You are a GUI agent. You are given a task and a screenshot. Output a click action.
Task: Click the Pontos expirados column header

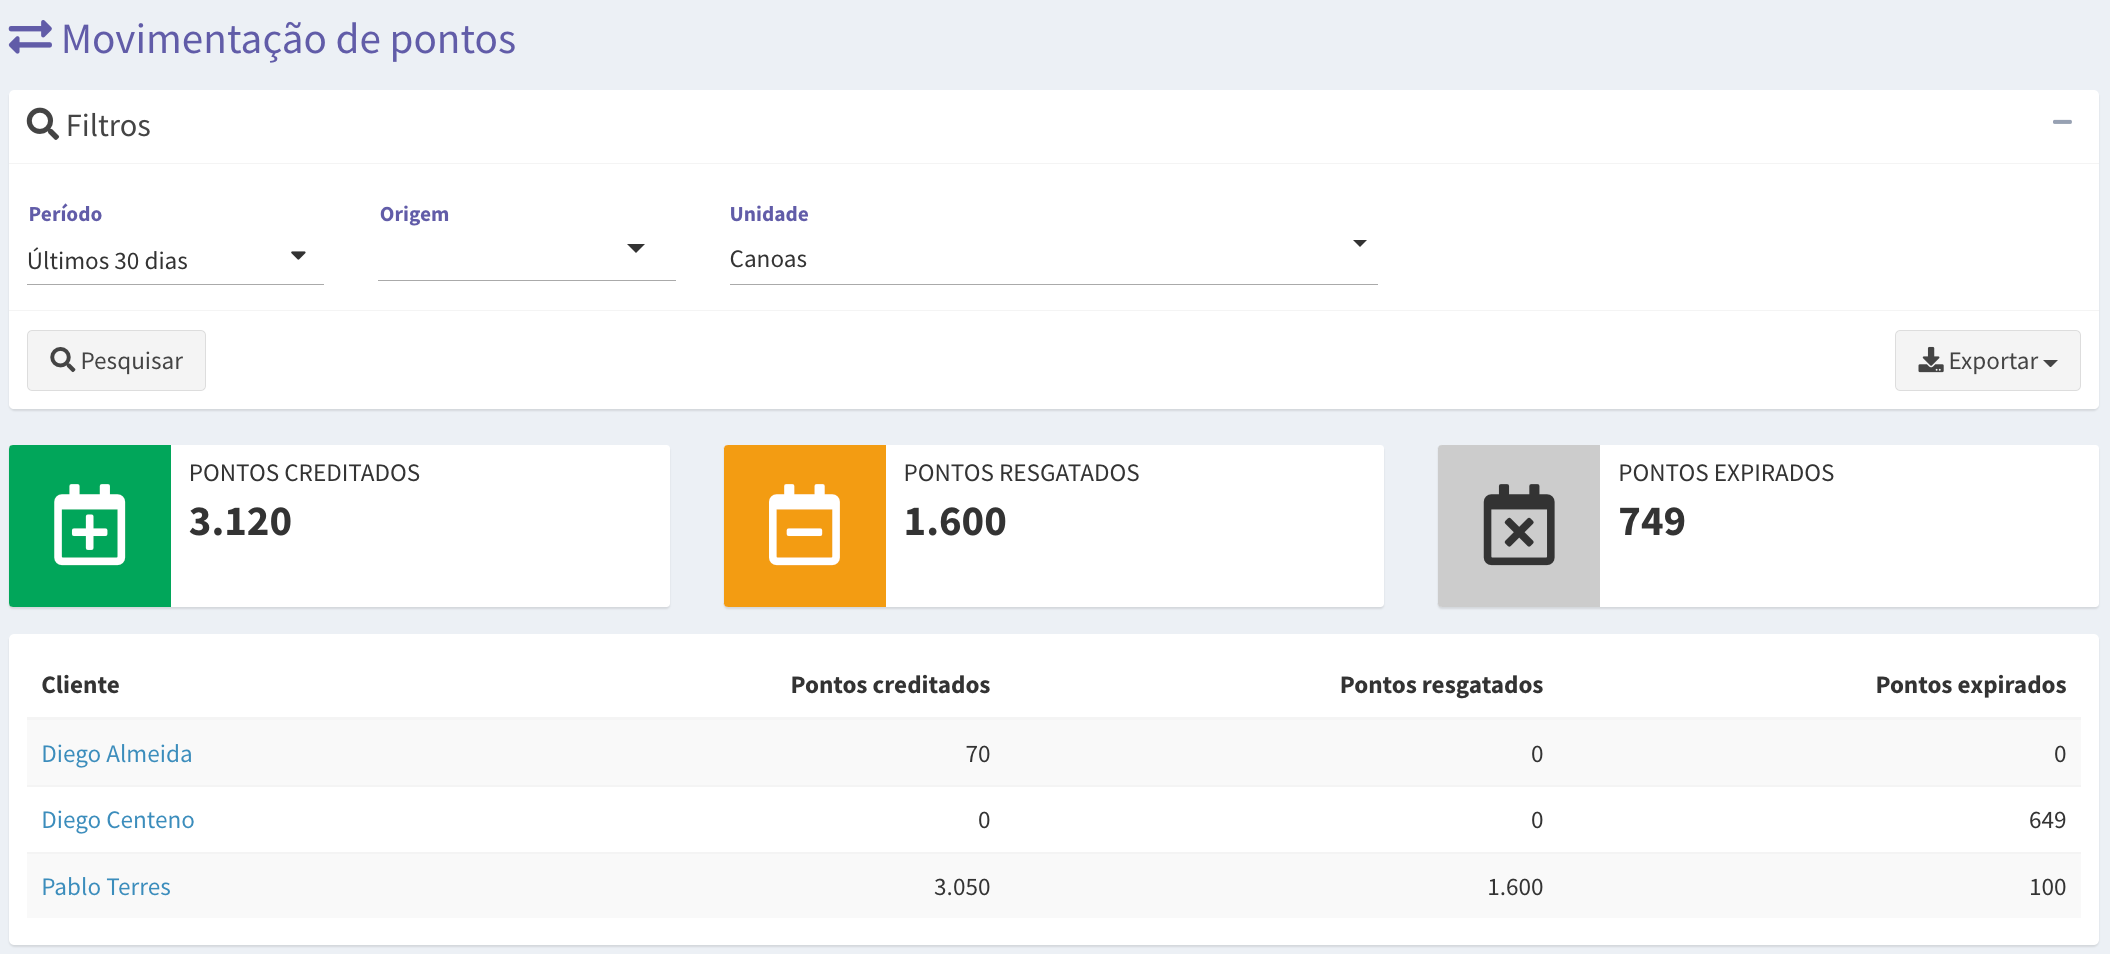pyautogui.click(x=1970, y=685)
